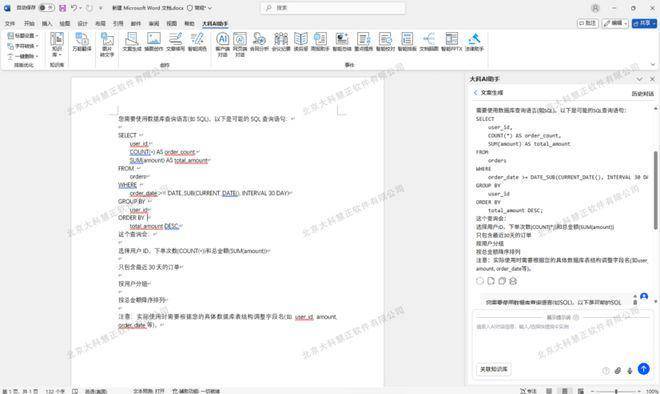The image size is (660, 394).
Task: Click the 智能总结 summary tool
Action: pyautogui.click(x=342, y=42)
